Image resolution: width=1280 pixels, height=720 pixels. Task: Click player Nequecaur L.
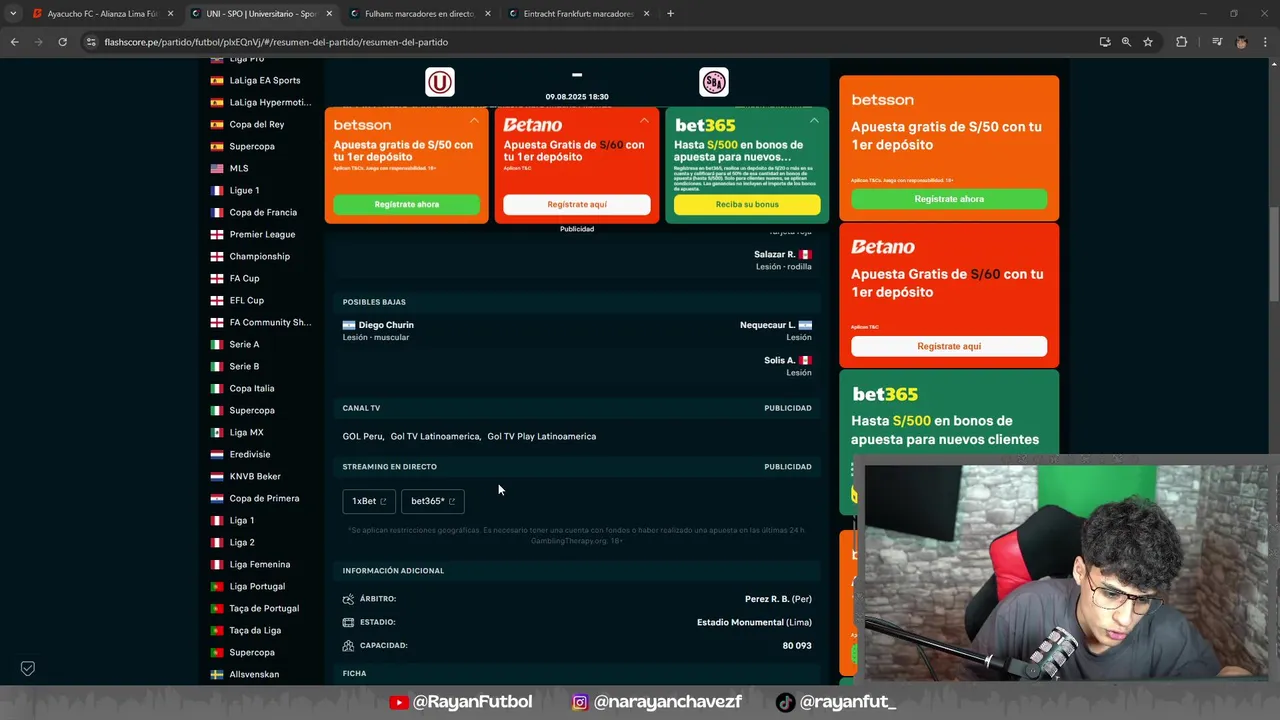click(x=767, y=325)
